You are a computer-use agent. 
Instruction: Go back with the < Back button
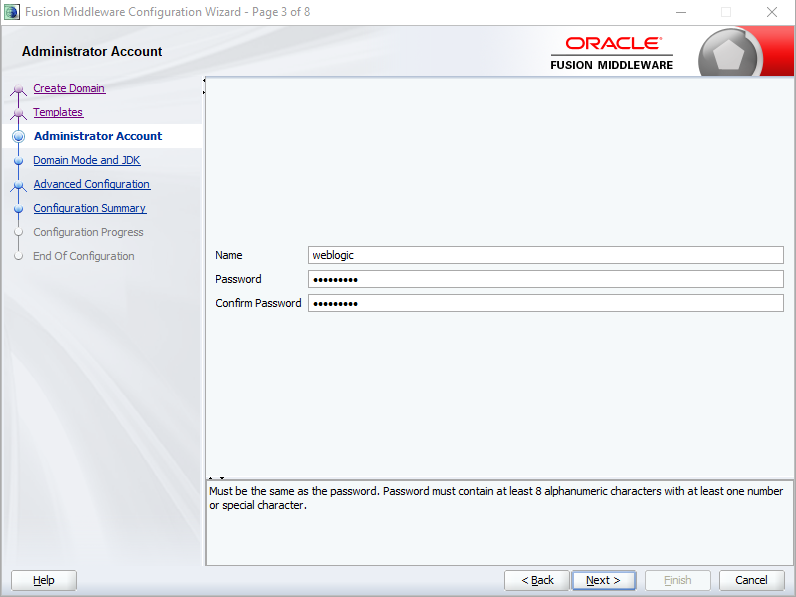pyautogui.click(x=537, y=580)
